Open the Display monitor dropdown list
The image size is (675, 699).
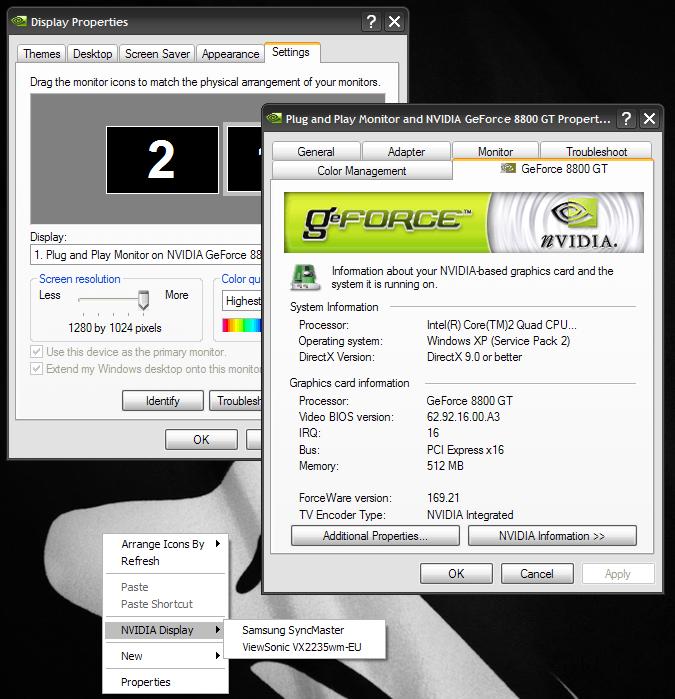146,255
